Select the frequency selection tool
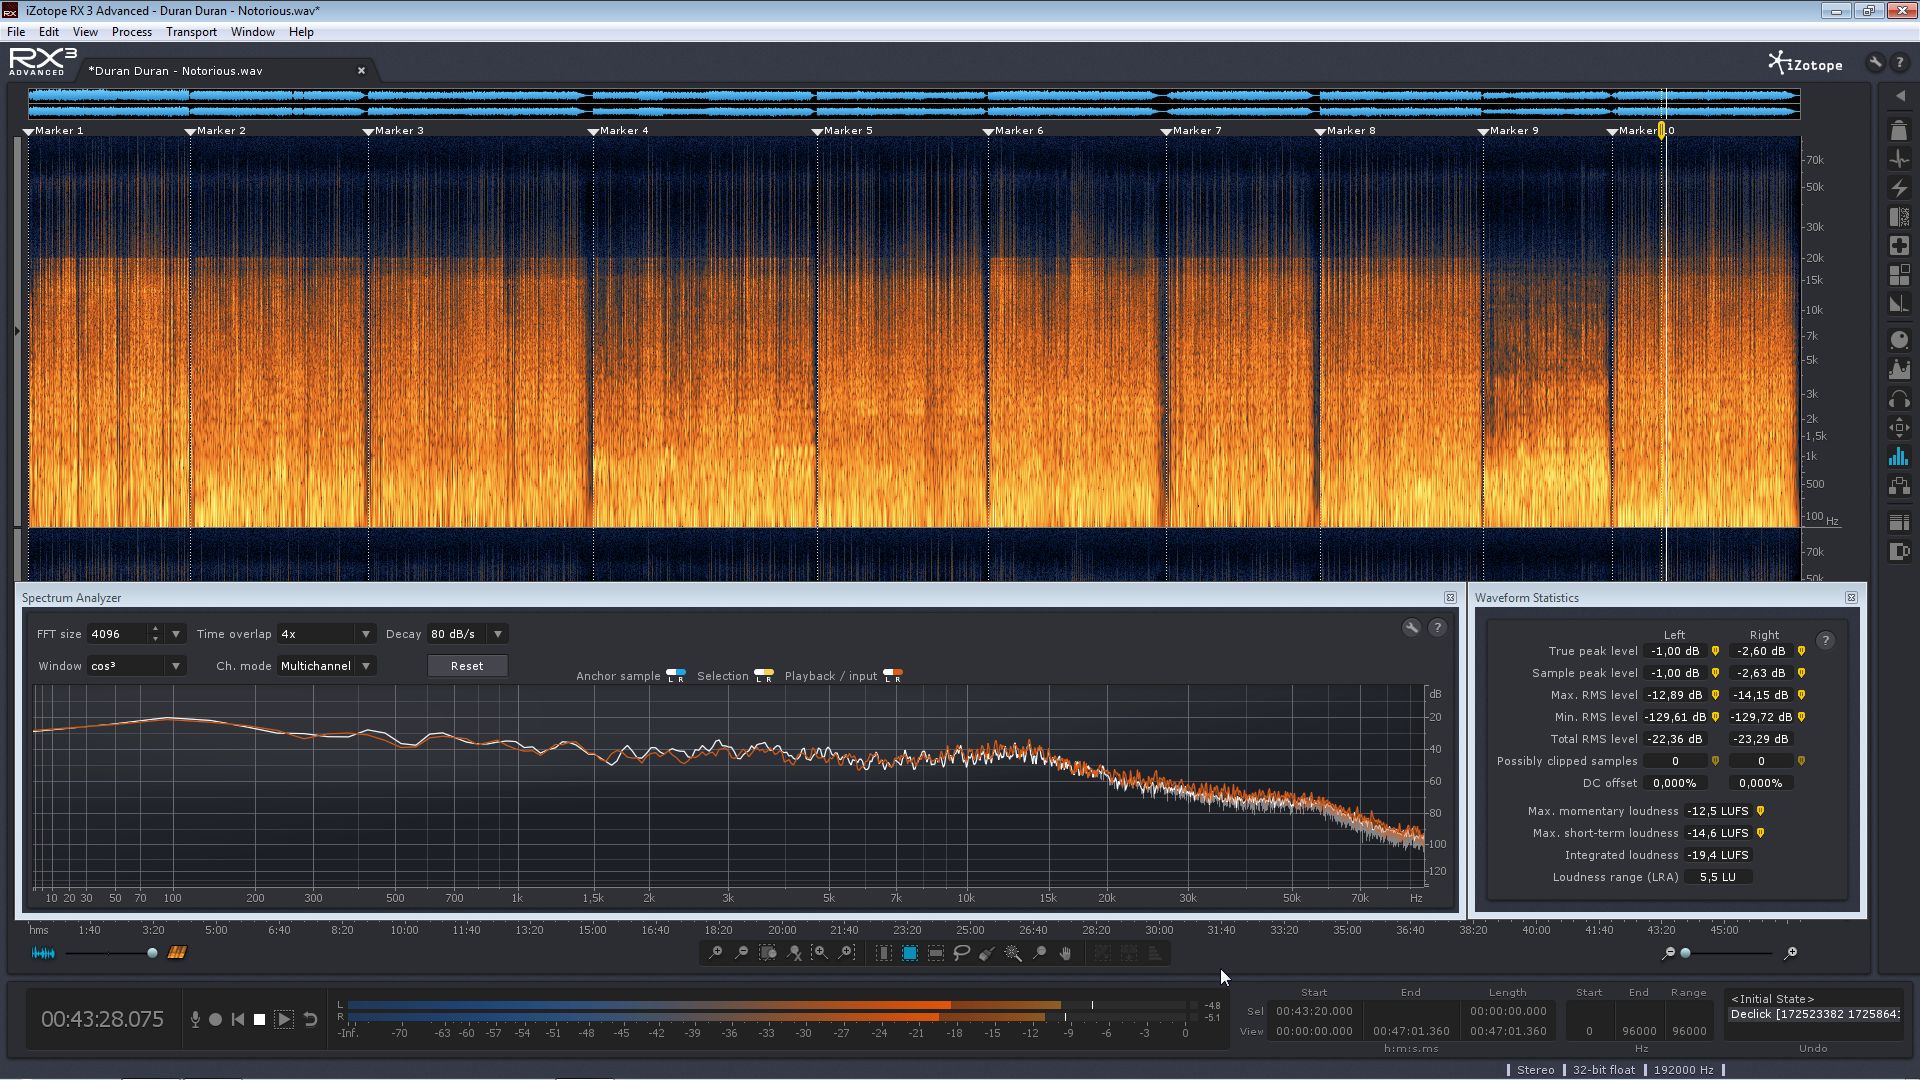Image resolution: width=1920 pixels, height=1080 pixels. point(935,953)
